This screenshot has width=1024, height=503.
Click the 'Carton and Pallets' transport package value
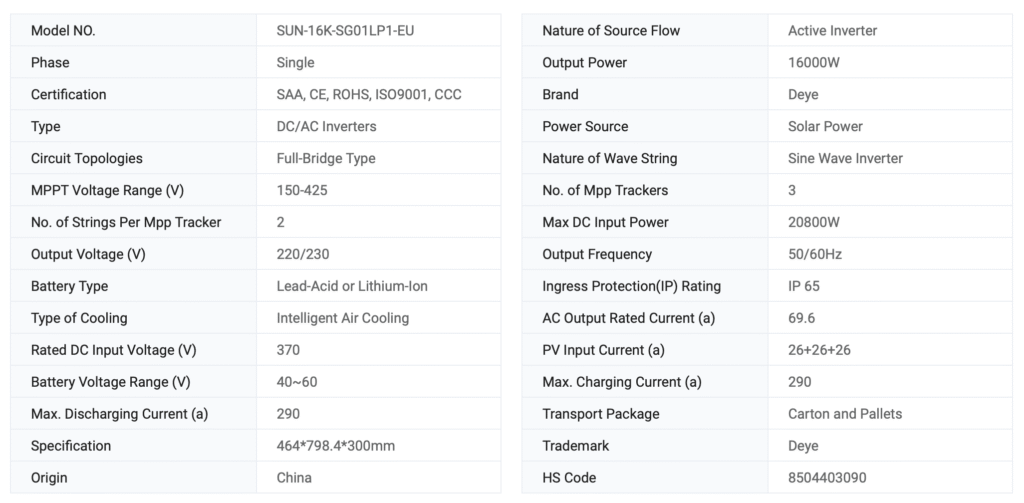[845, 414]
